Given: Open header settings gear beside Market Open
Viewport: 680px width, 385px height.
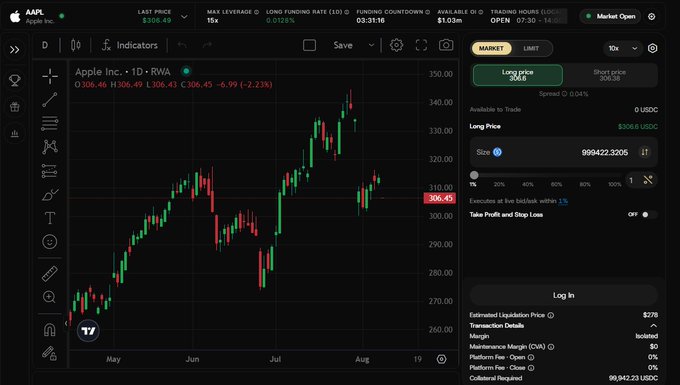Looking at the screenshot, I should [x=651, y=16].
